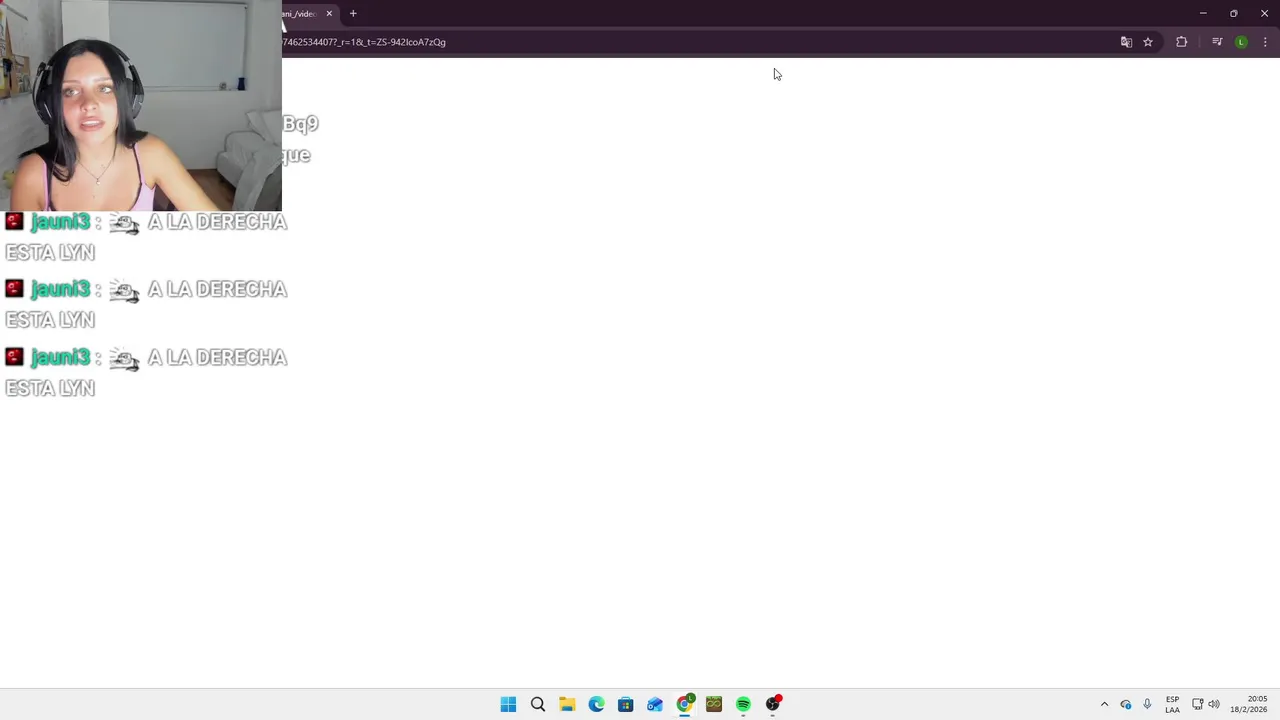The width and height of the screenshot is (1280, 720).
Task: Open Outlook from the taskbar
Action: pyautogui.click(x=655, y=704)
